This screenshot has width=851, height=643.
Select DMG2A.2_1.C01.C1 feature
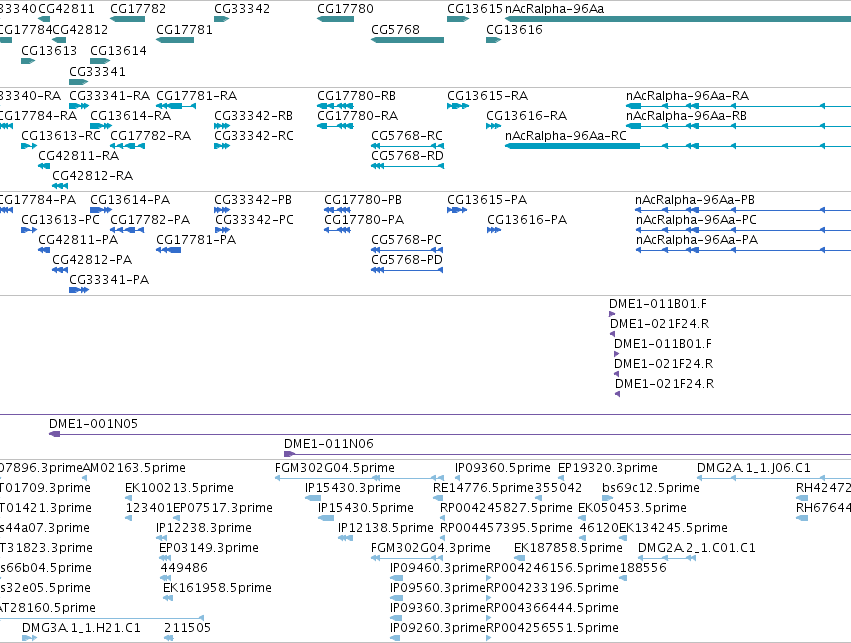pyautogui.click(x=696, y=548)
